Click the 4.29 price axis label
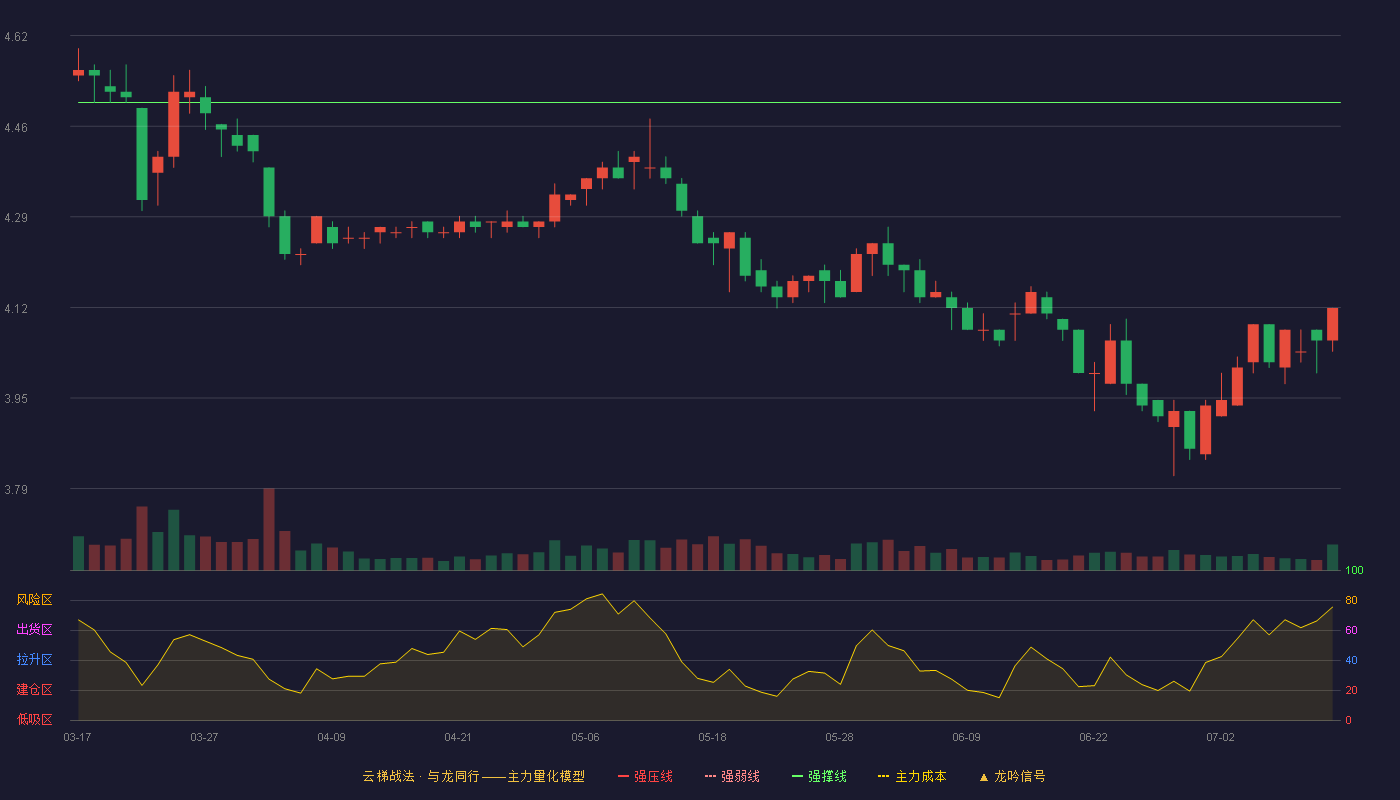This screenshot has height=800, width=1400. point(16,218)
